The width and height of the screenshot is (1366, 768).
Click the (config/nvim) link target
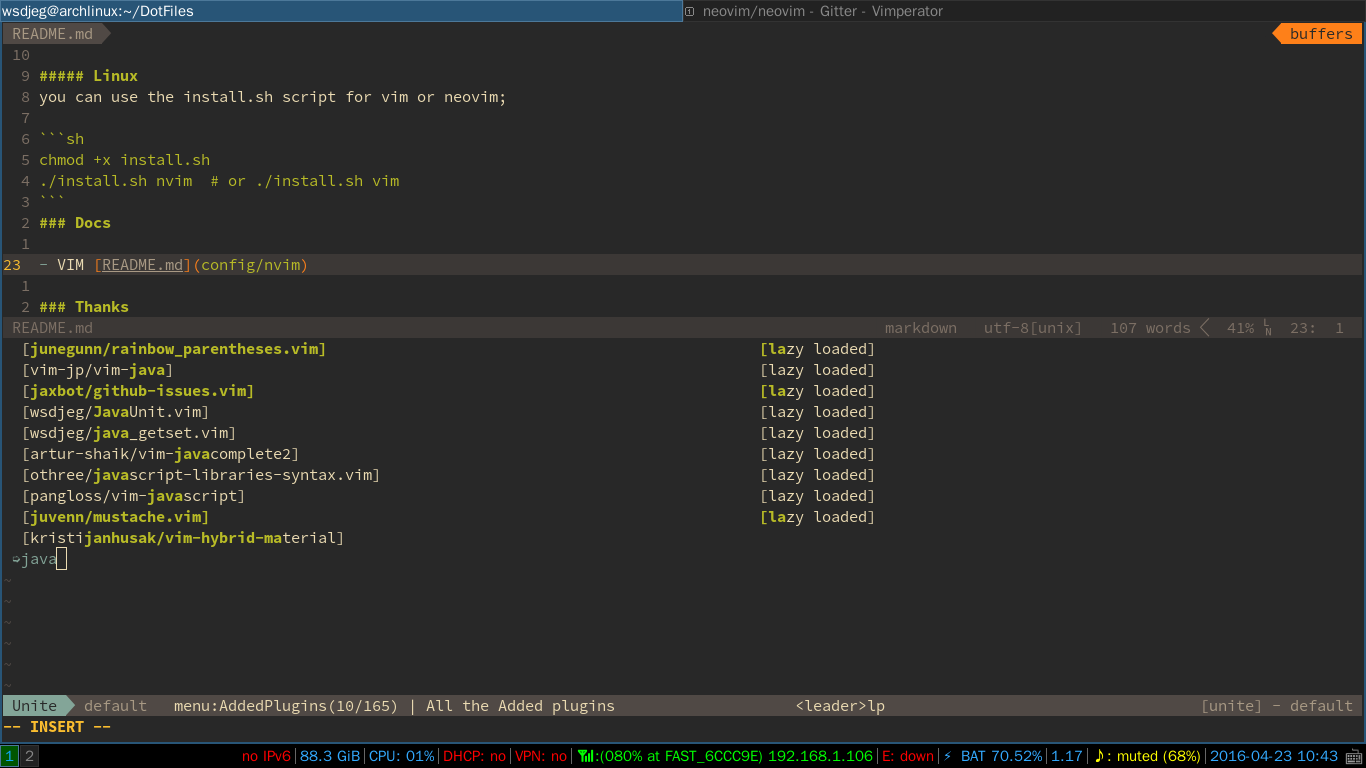coord(250,265)
